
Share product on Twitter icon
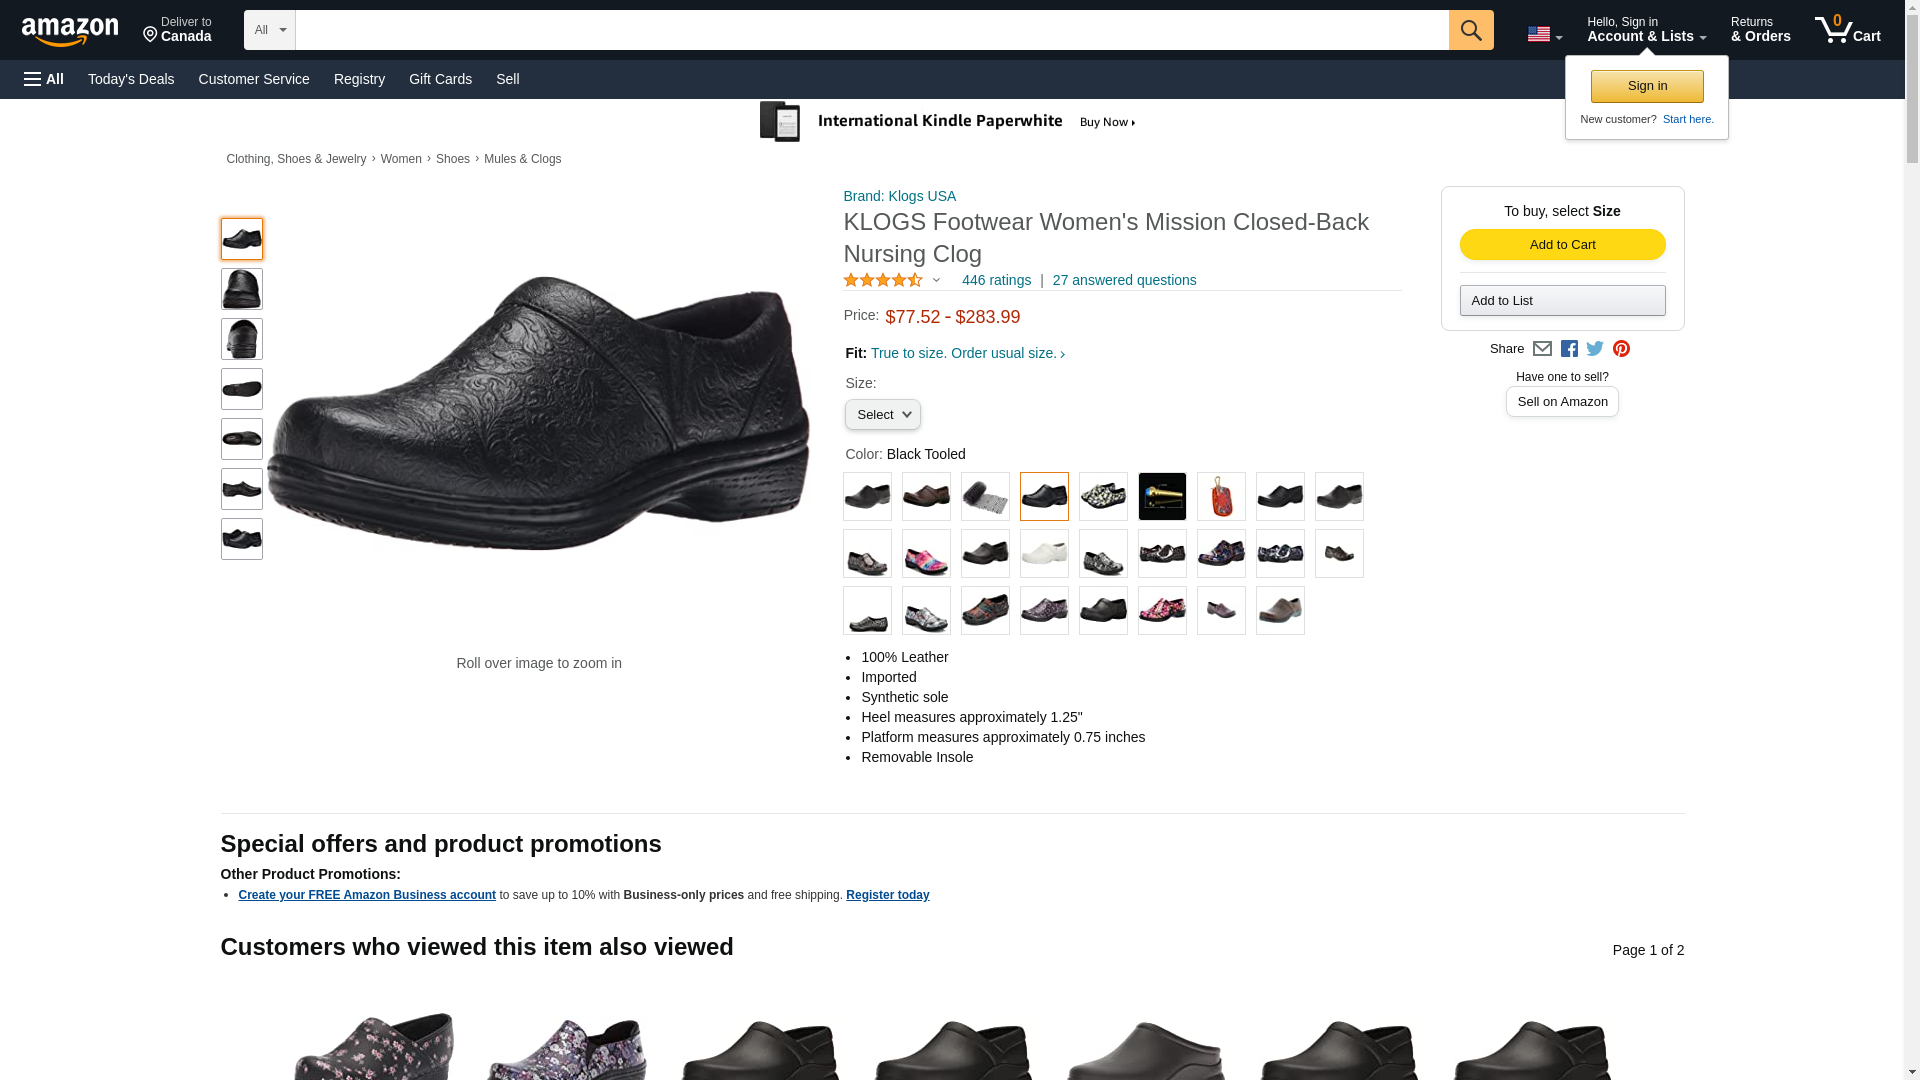pos(1595,349)
